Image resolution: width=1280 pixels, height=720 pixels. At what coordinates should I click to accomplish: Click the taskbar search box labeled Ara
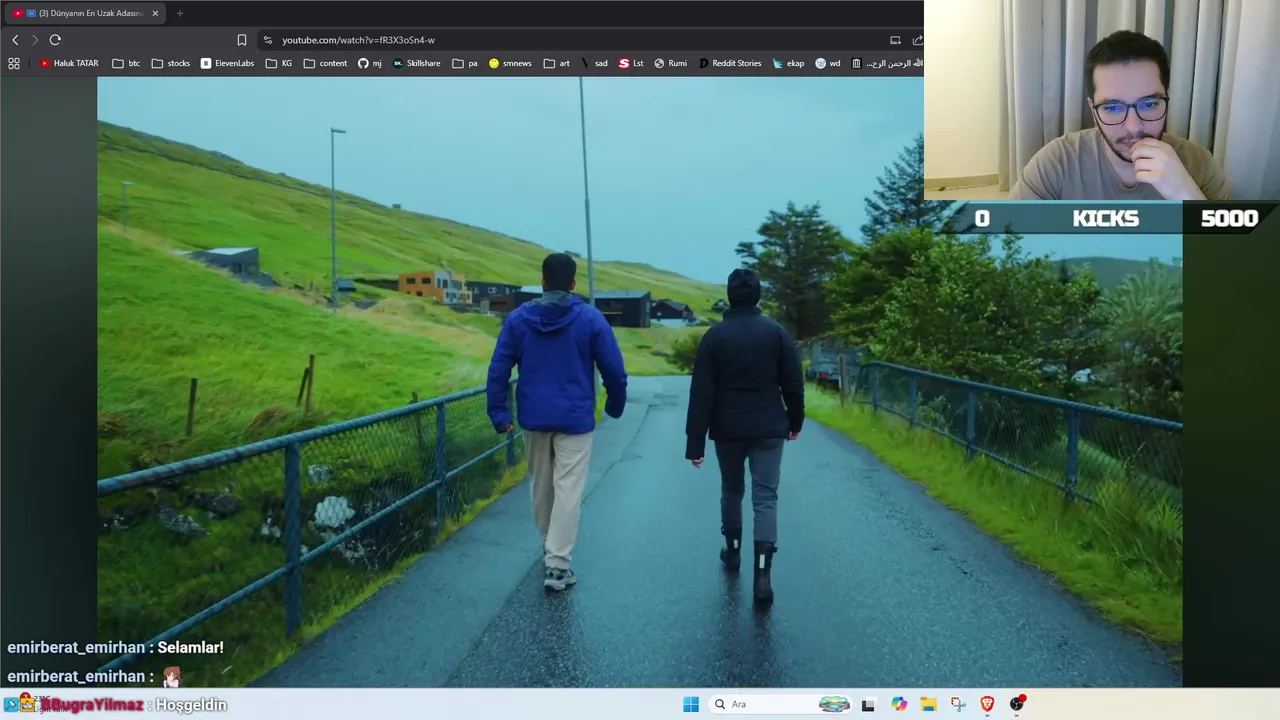click(x=781, y=704)
